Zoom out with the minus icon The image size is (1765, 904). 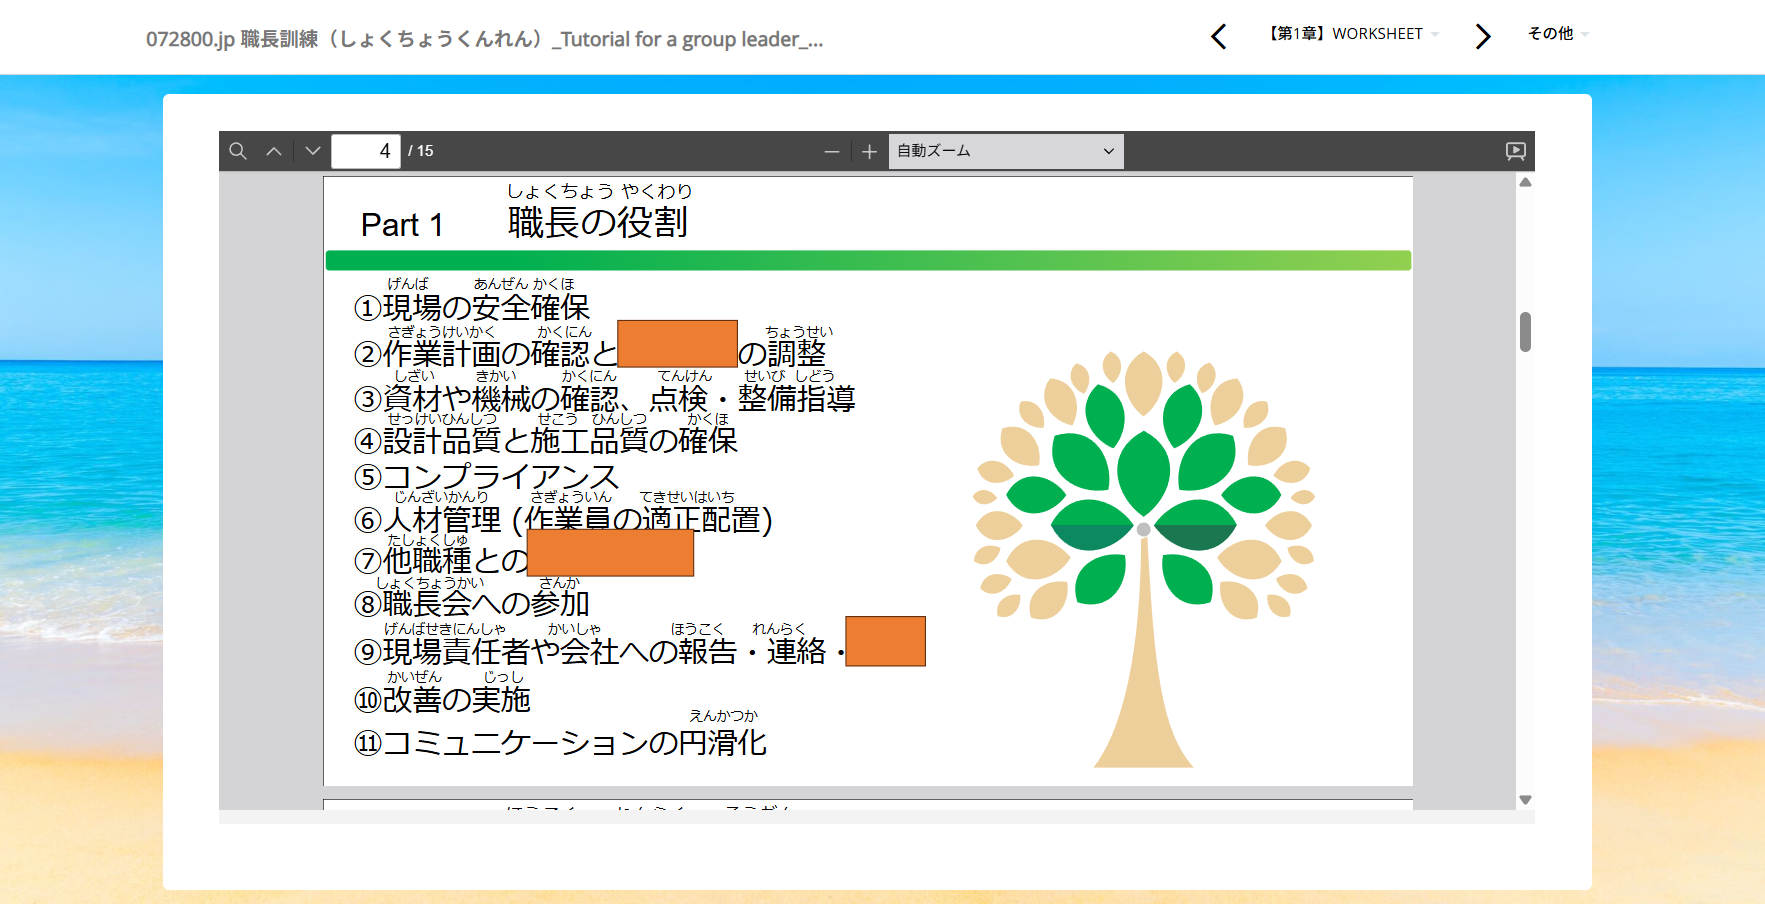(x=831, y=151)
